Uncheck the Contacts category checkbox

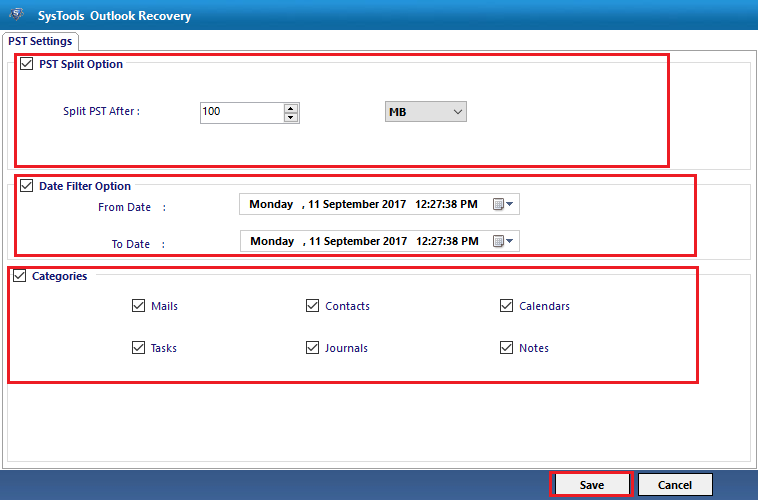click(312, 306)
